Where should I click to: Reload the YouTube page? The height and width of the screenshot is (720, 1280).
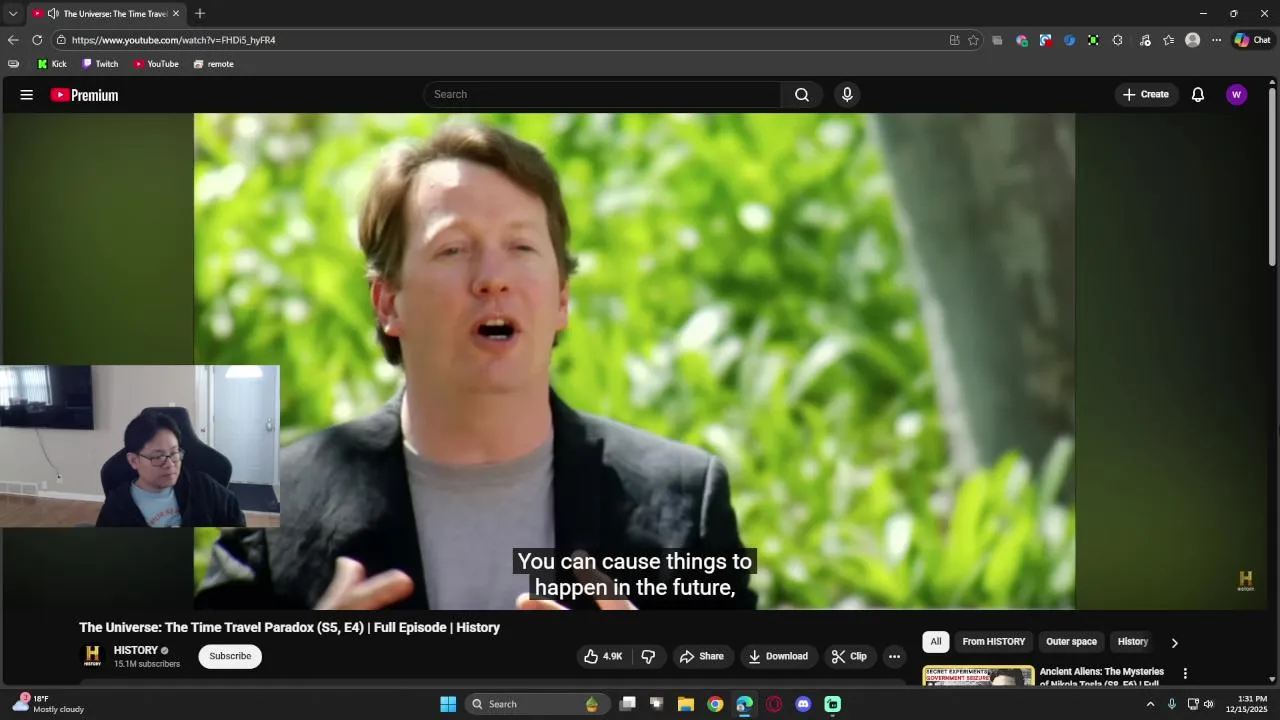(x=37, y=40)
